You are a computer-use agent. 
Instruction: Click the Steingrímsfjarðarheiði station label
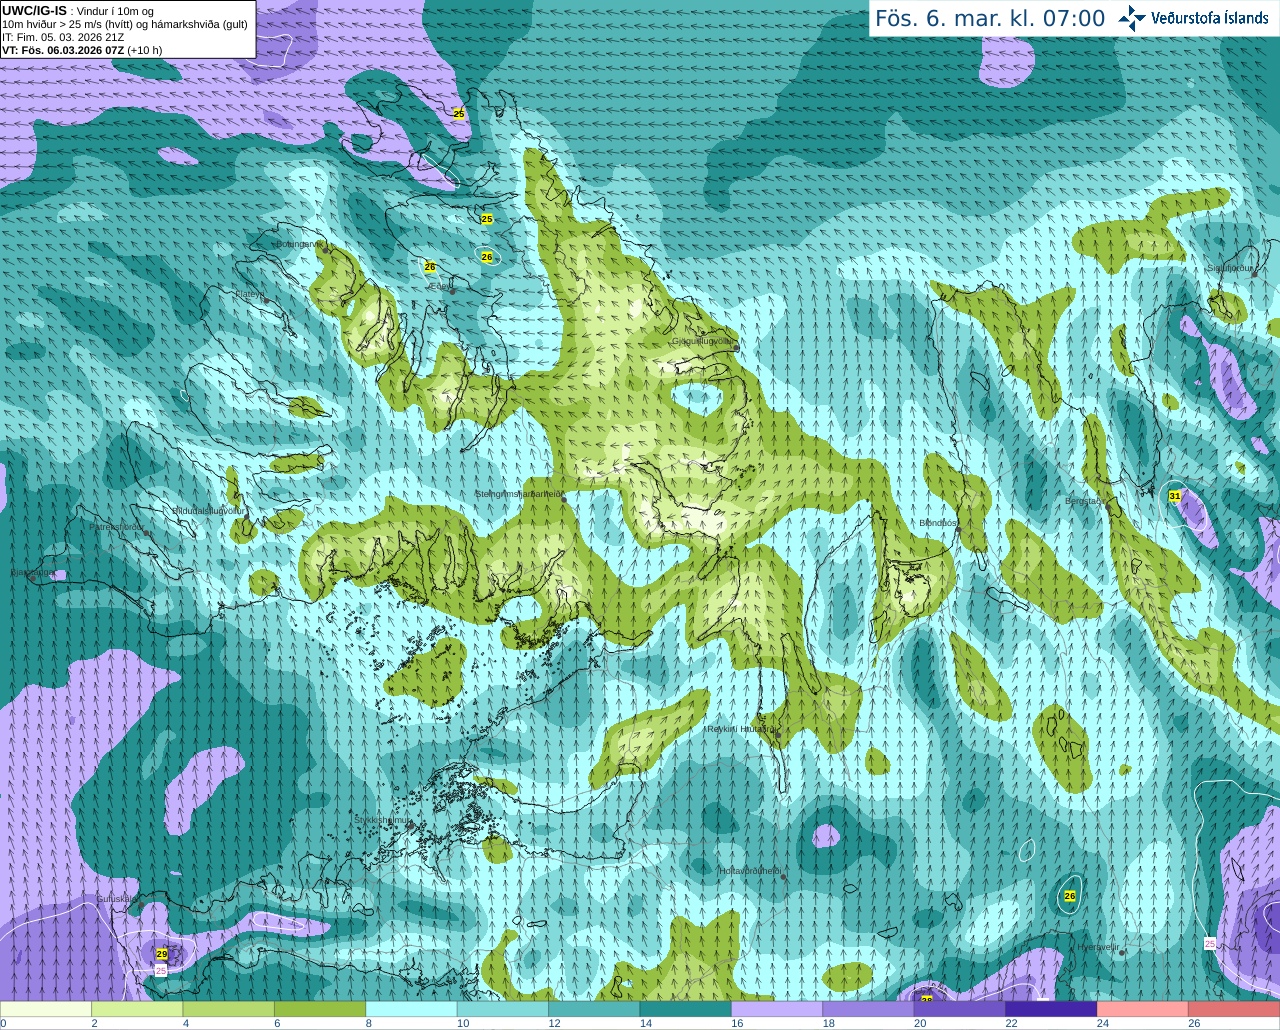click(x=518, y=493)
